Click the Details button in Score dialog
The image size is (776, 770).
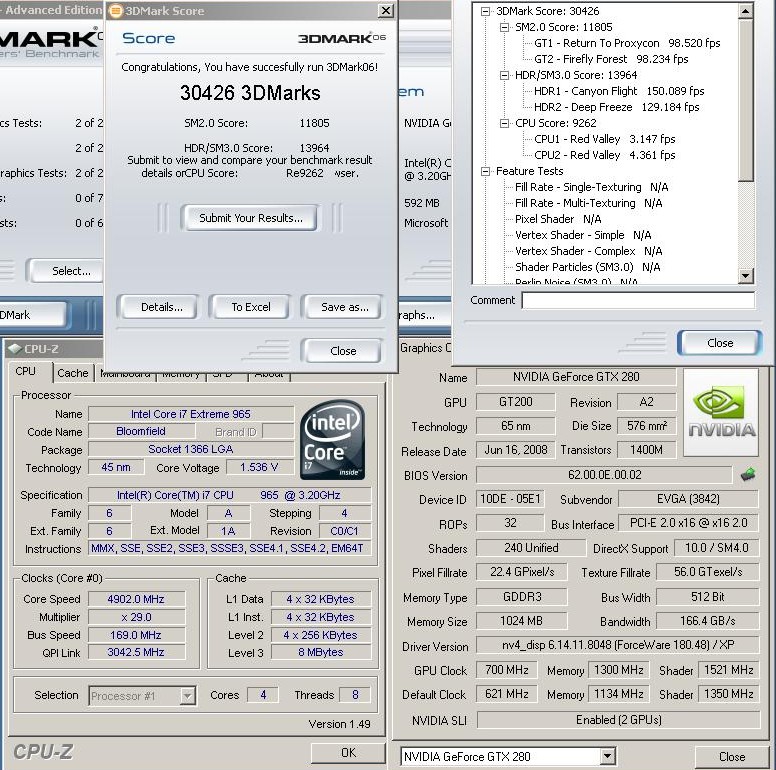pyautogui.click(x=161, y=307)
